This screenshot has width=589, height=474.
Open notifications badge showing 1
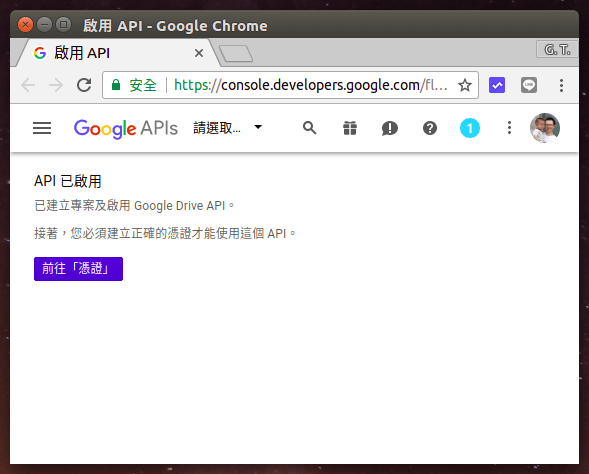[x=470, y=128]
